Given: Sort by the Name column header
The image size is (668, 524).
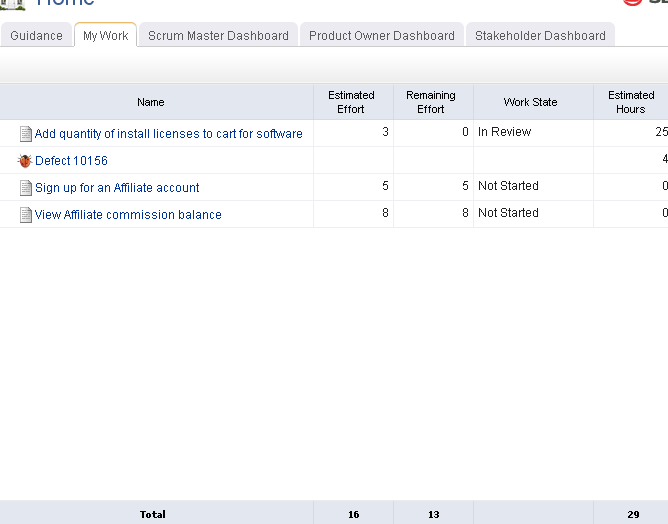Looking at the screenshot, I should pyautogui.click(x=151, y=102).
